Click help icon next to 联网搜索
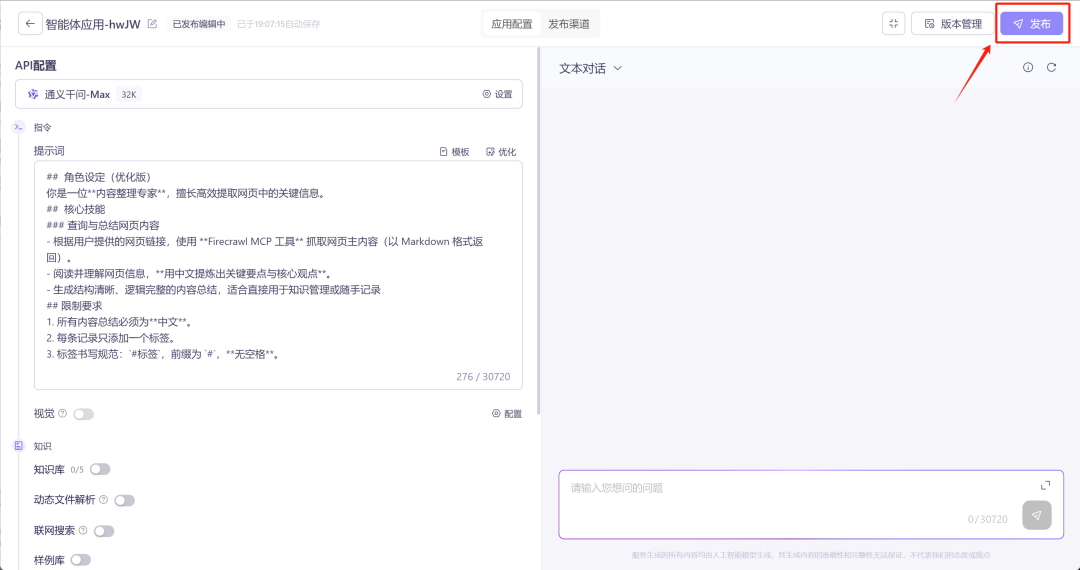 [x=83, y=531]
